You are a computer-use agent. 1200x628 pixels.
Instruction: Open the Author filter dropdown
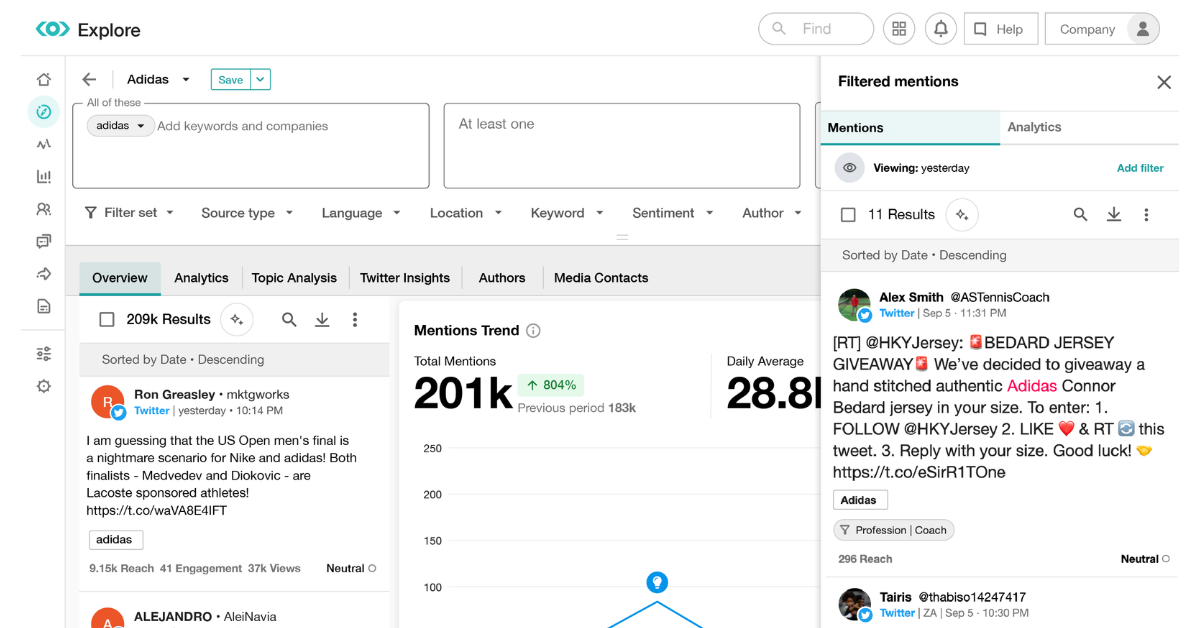click(772, 213)
